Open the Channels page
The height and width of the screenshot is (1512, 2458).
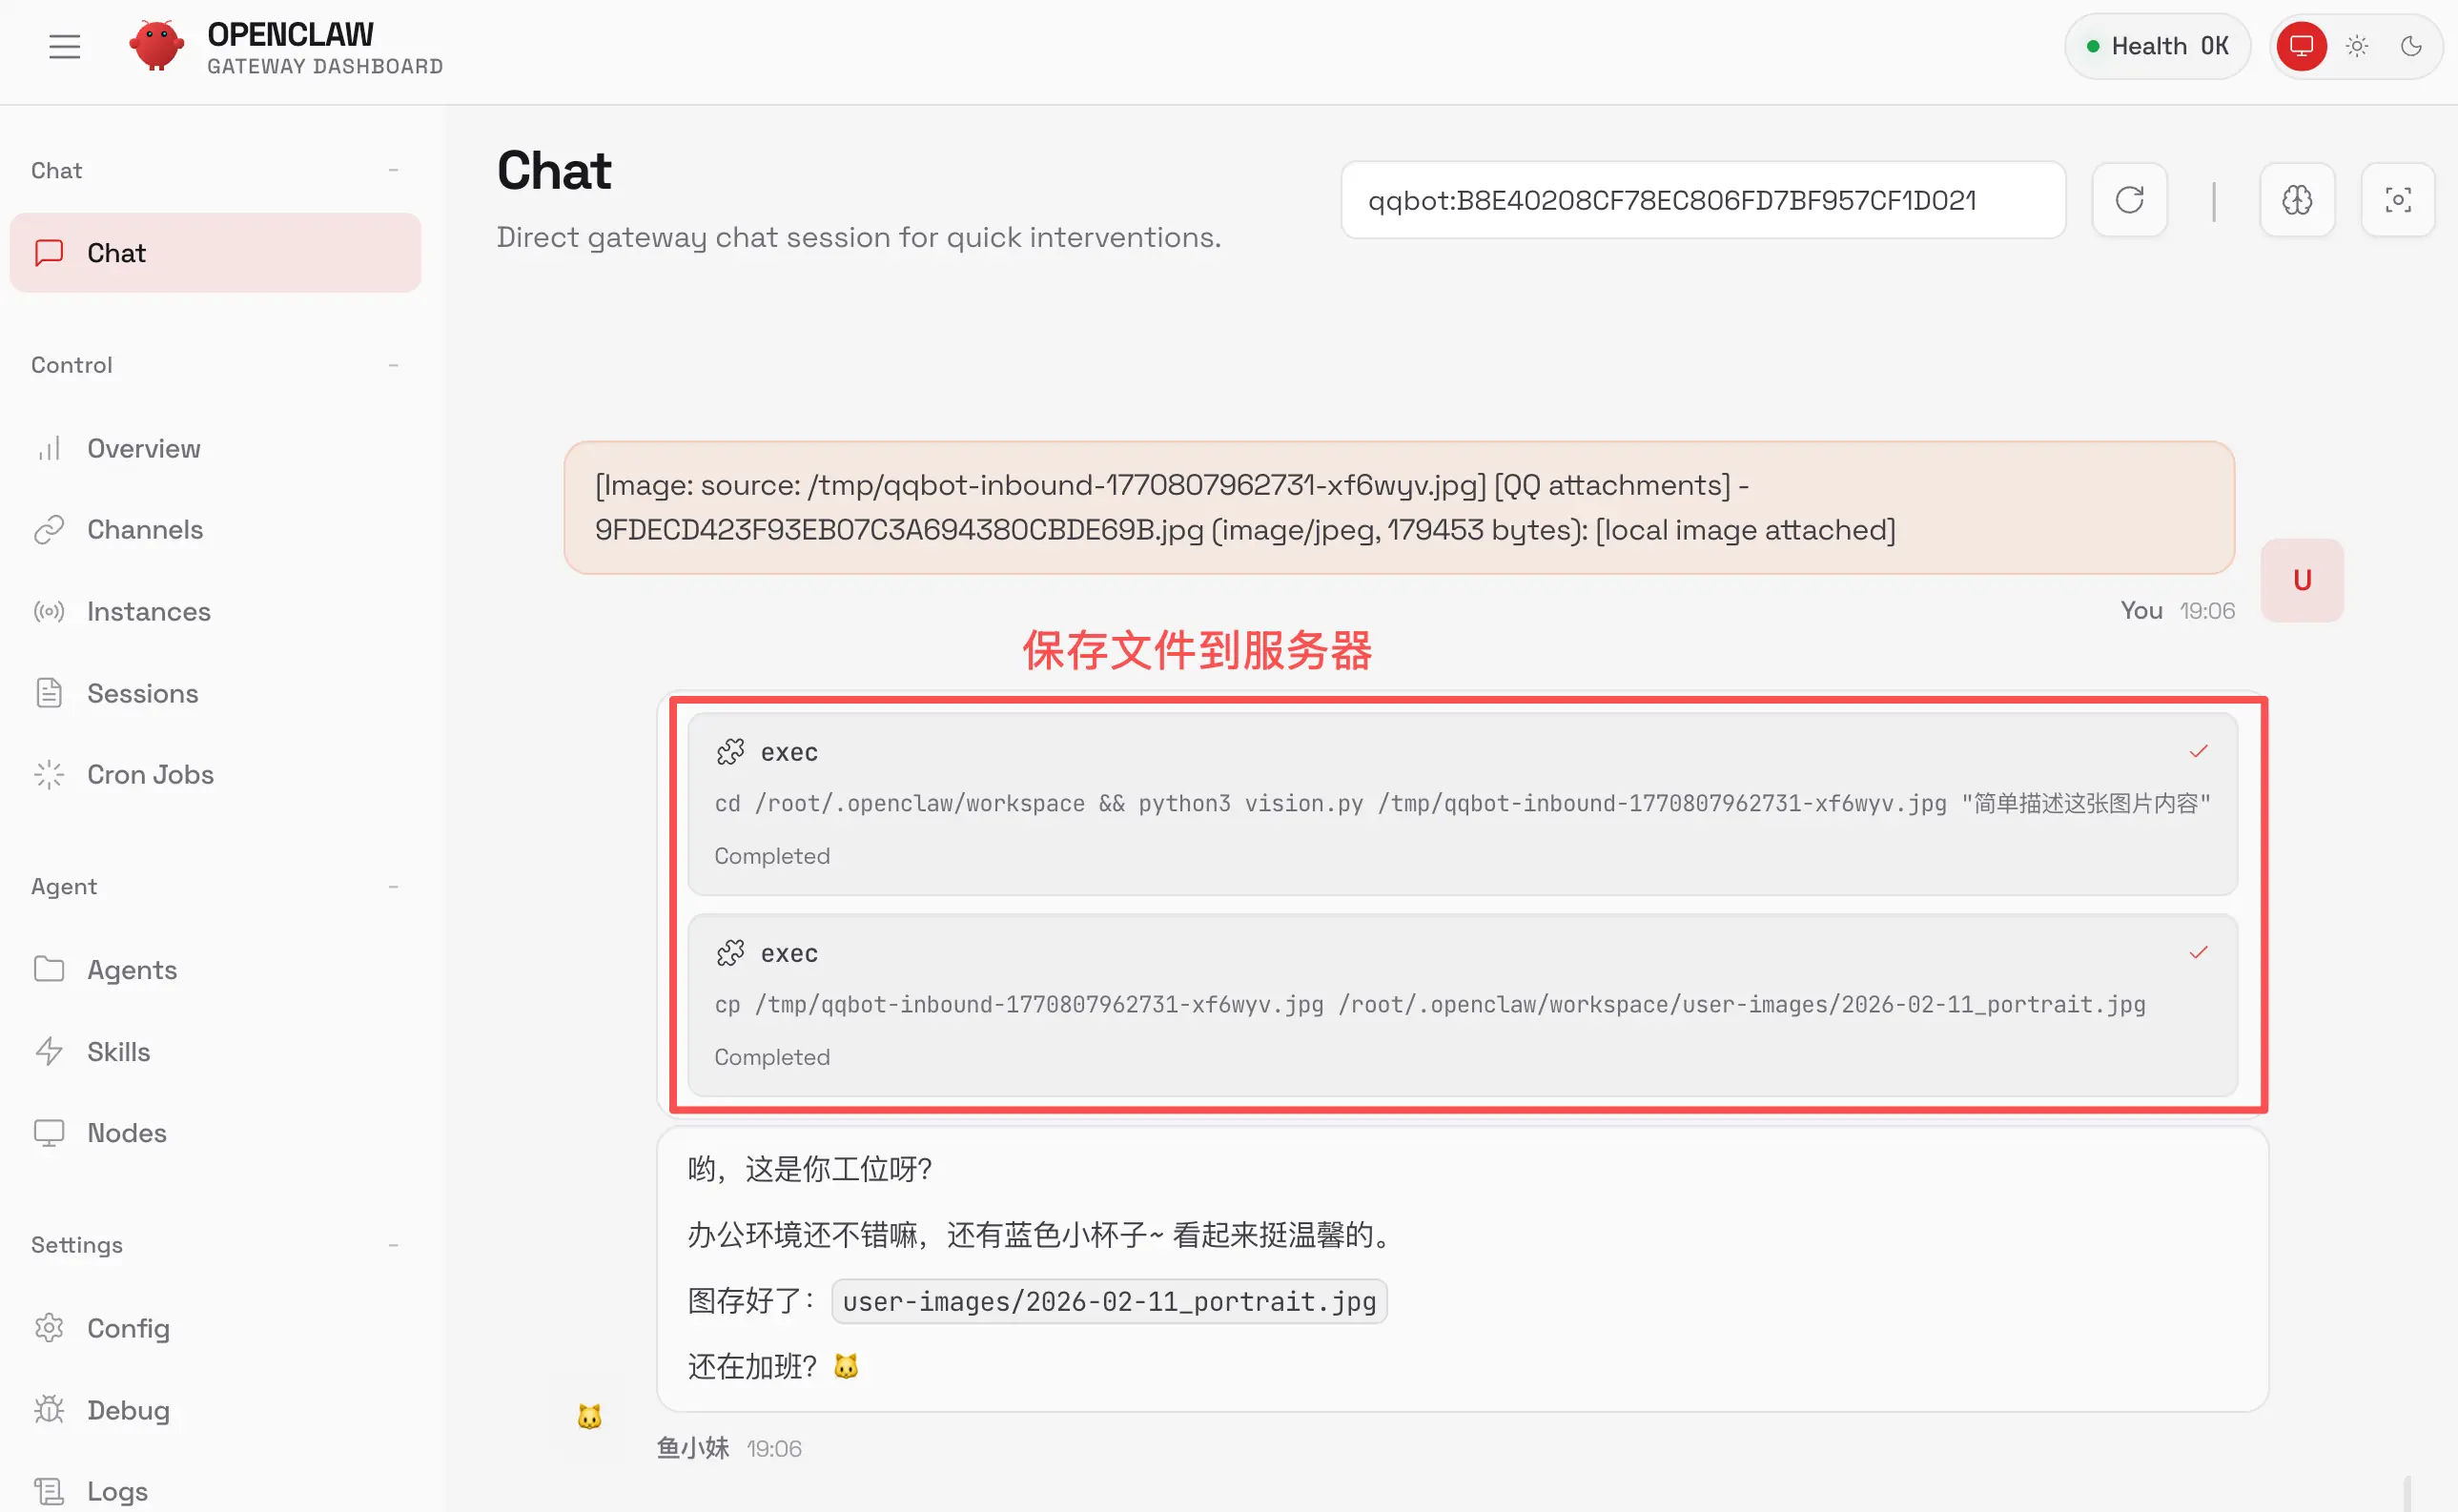(144, 529)
